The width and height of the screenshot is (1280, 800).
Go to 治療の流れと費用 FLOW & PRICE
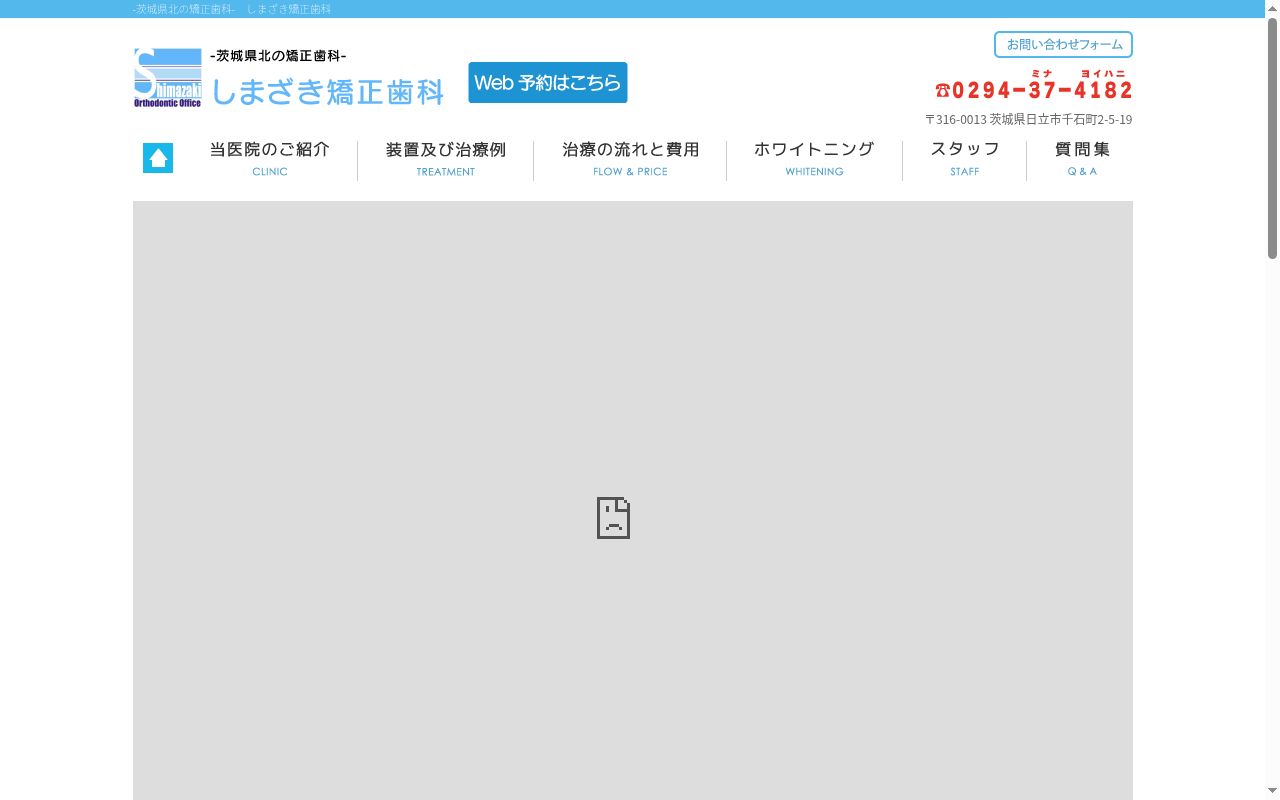coord(630,159)
